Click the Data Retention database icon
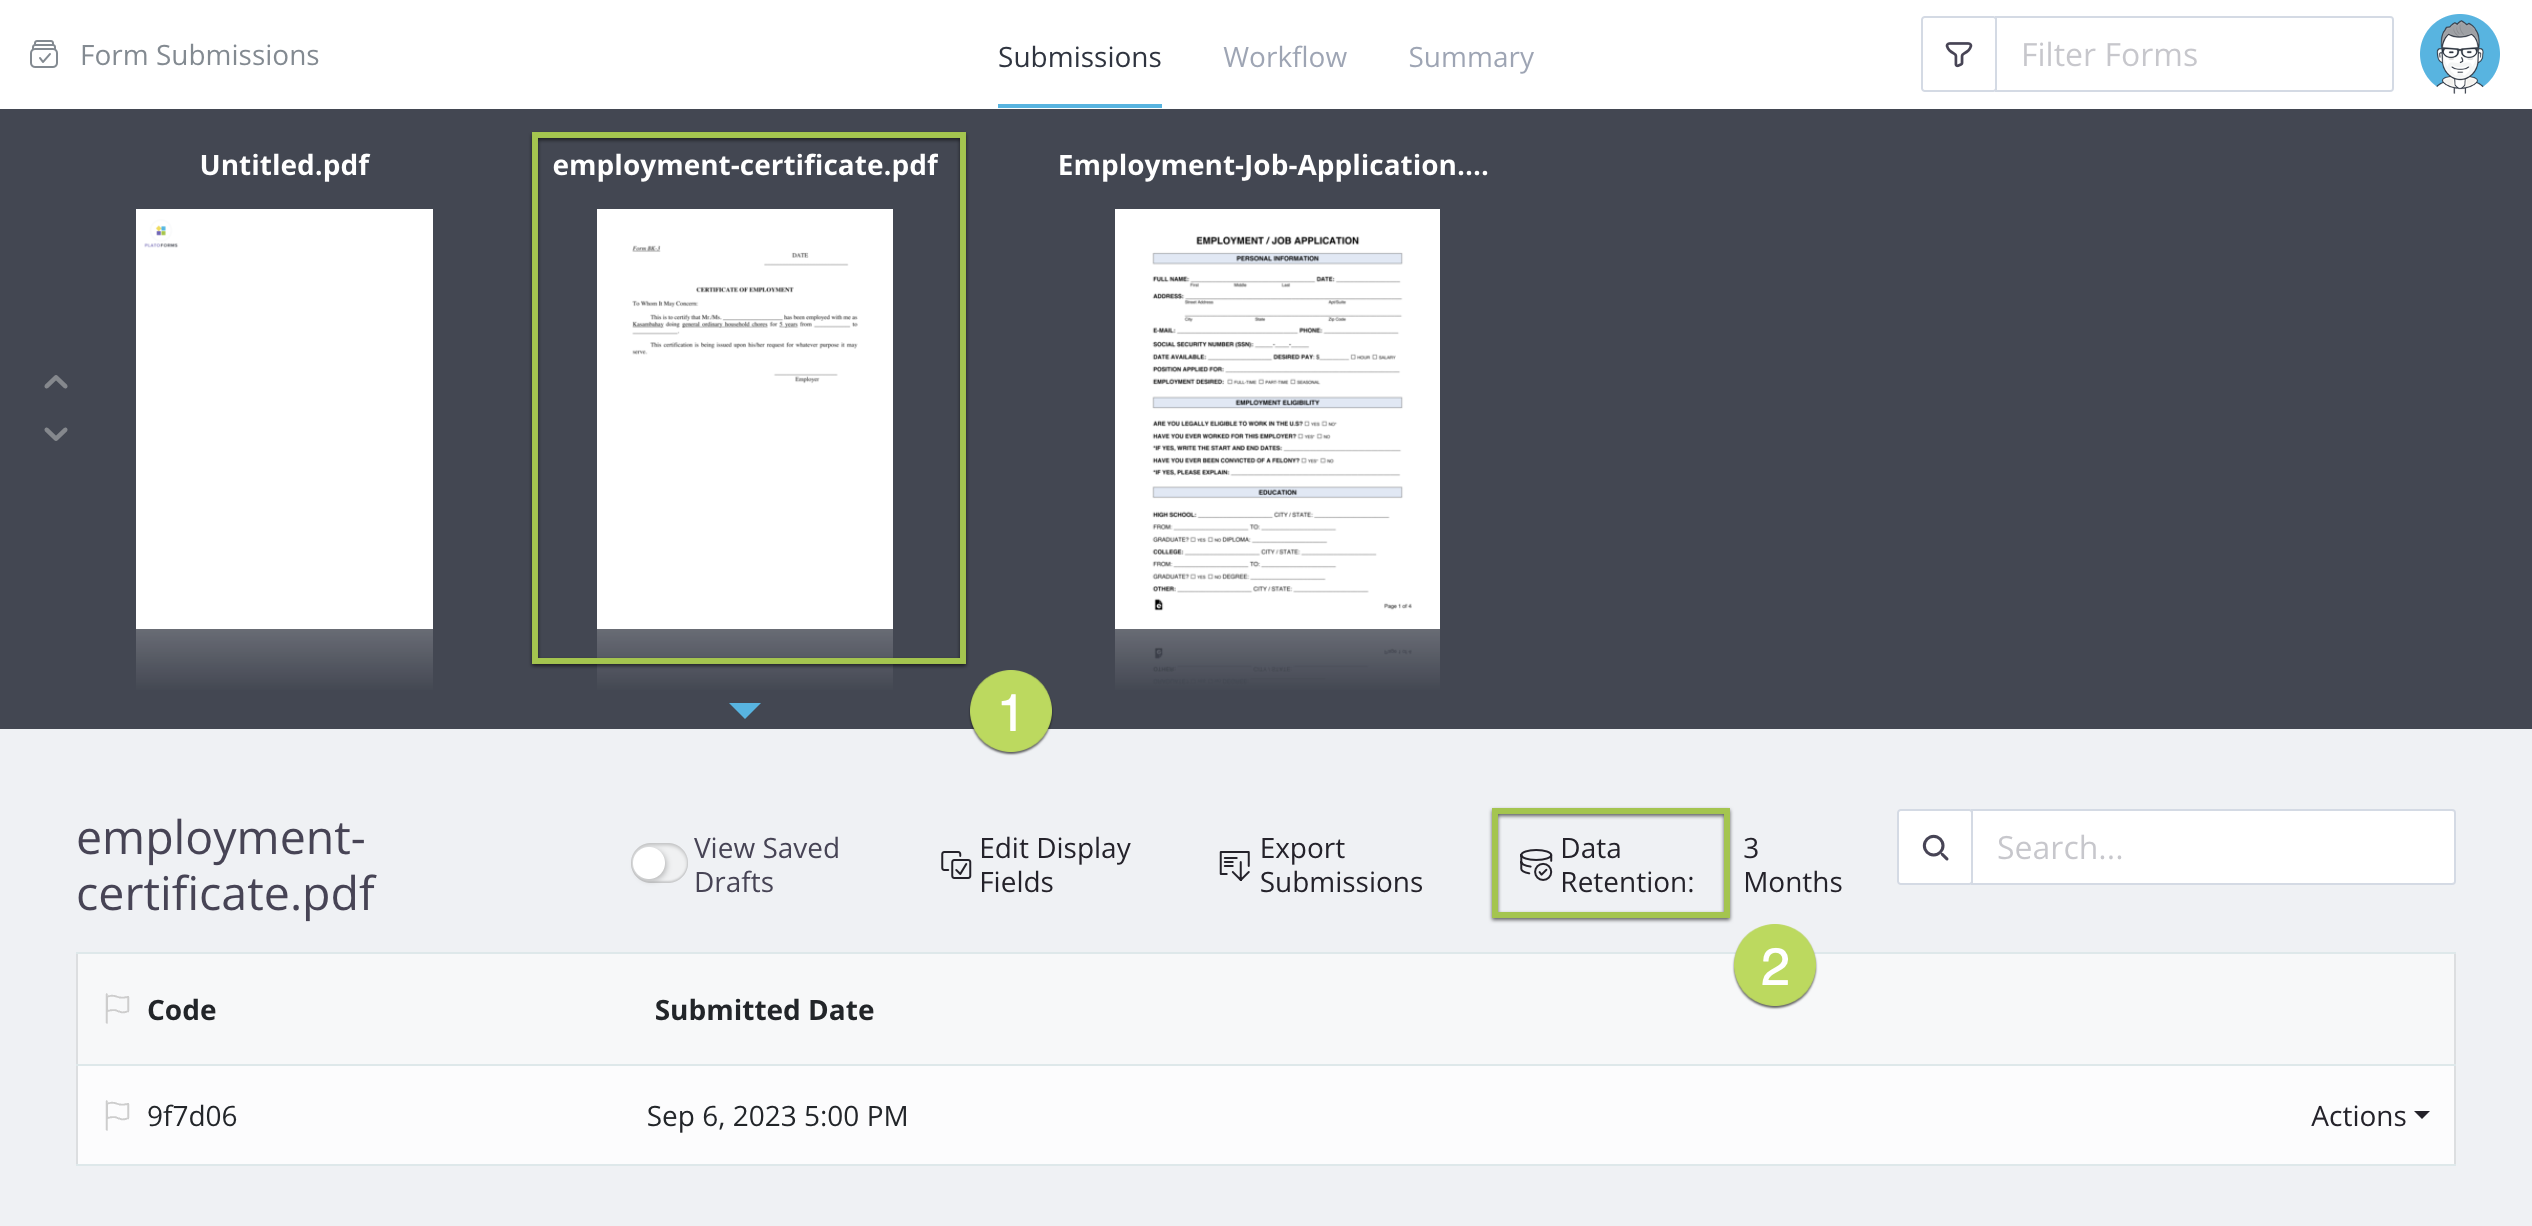Screen dimensions: 2532x1226 [1536, 864]
